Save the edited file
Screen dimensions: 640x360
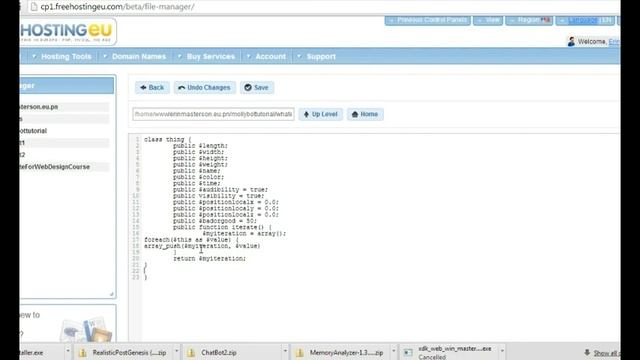pos(257,87)
